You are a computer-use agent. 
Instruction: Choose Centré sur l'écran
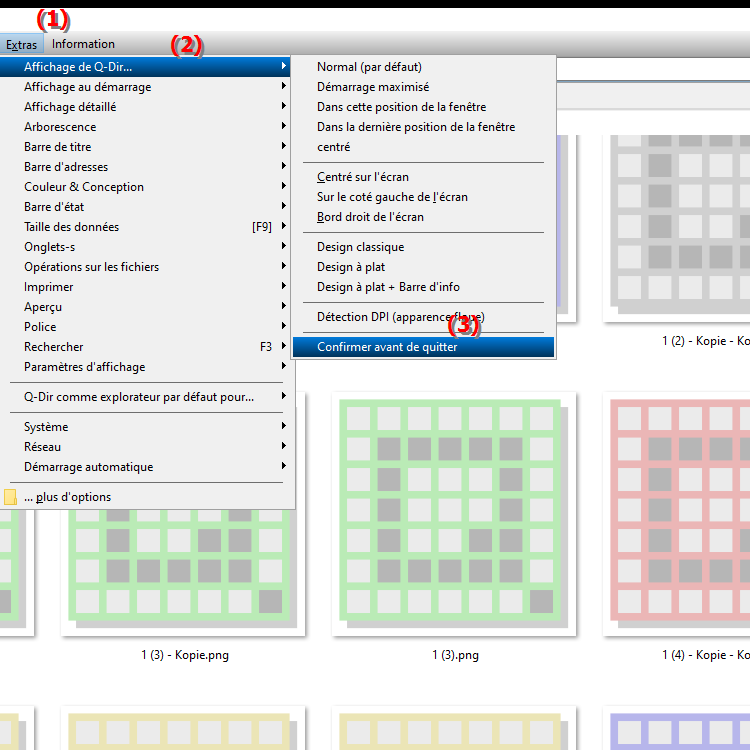[424, 177]
